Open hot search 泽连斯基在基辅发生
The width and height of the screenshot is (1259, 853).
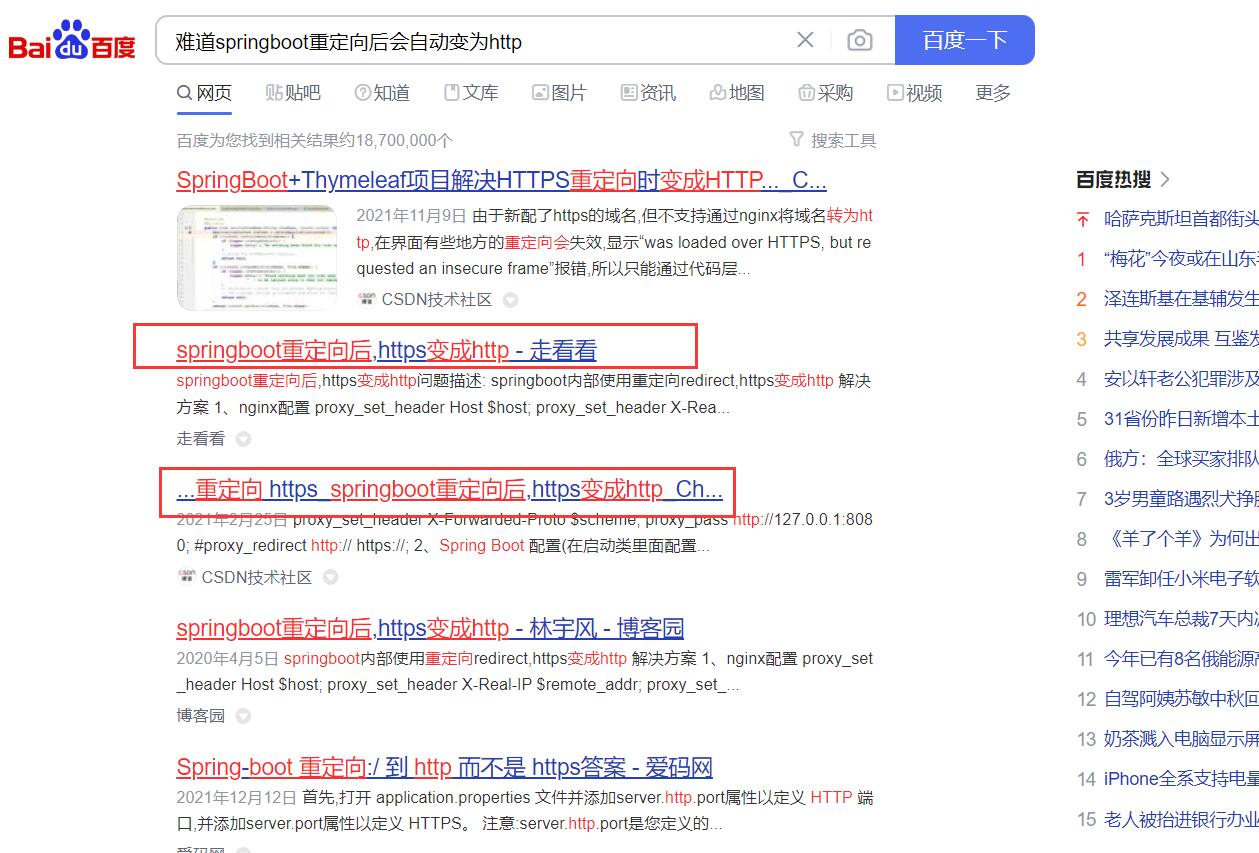point(1180,299)
